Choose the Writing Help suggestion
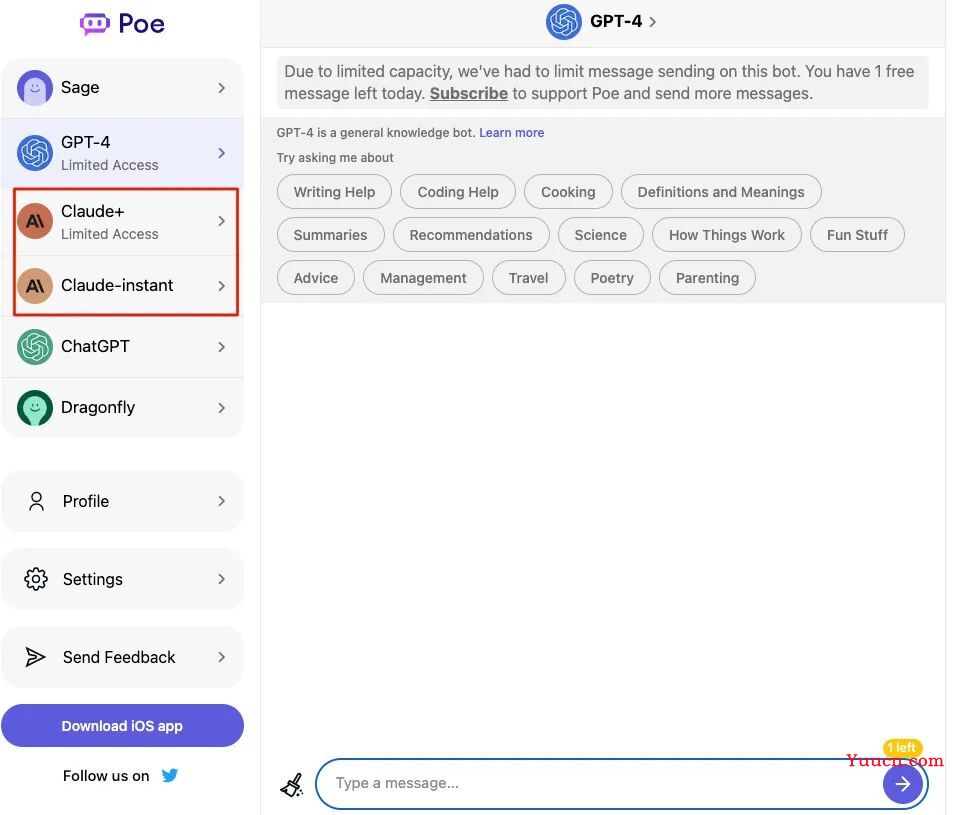This screenshot has height=815, width=956. point(334,192)
